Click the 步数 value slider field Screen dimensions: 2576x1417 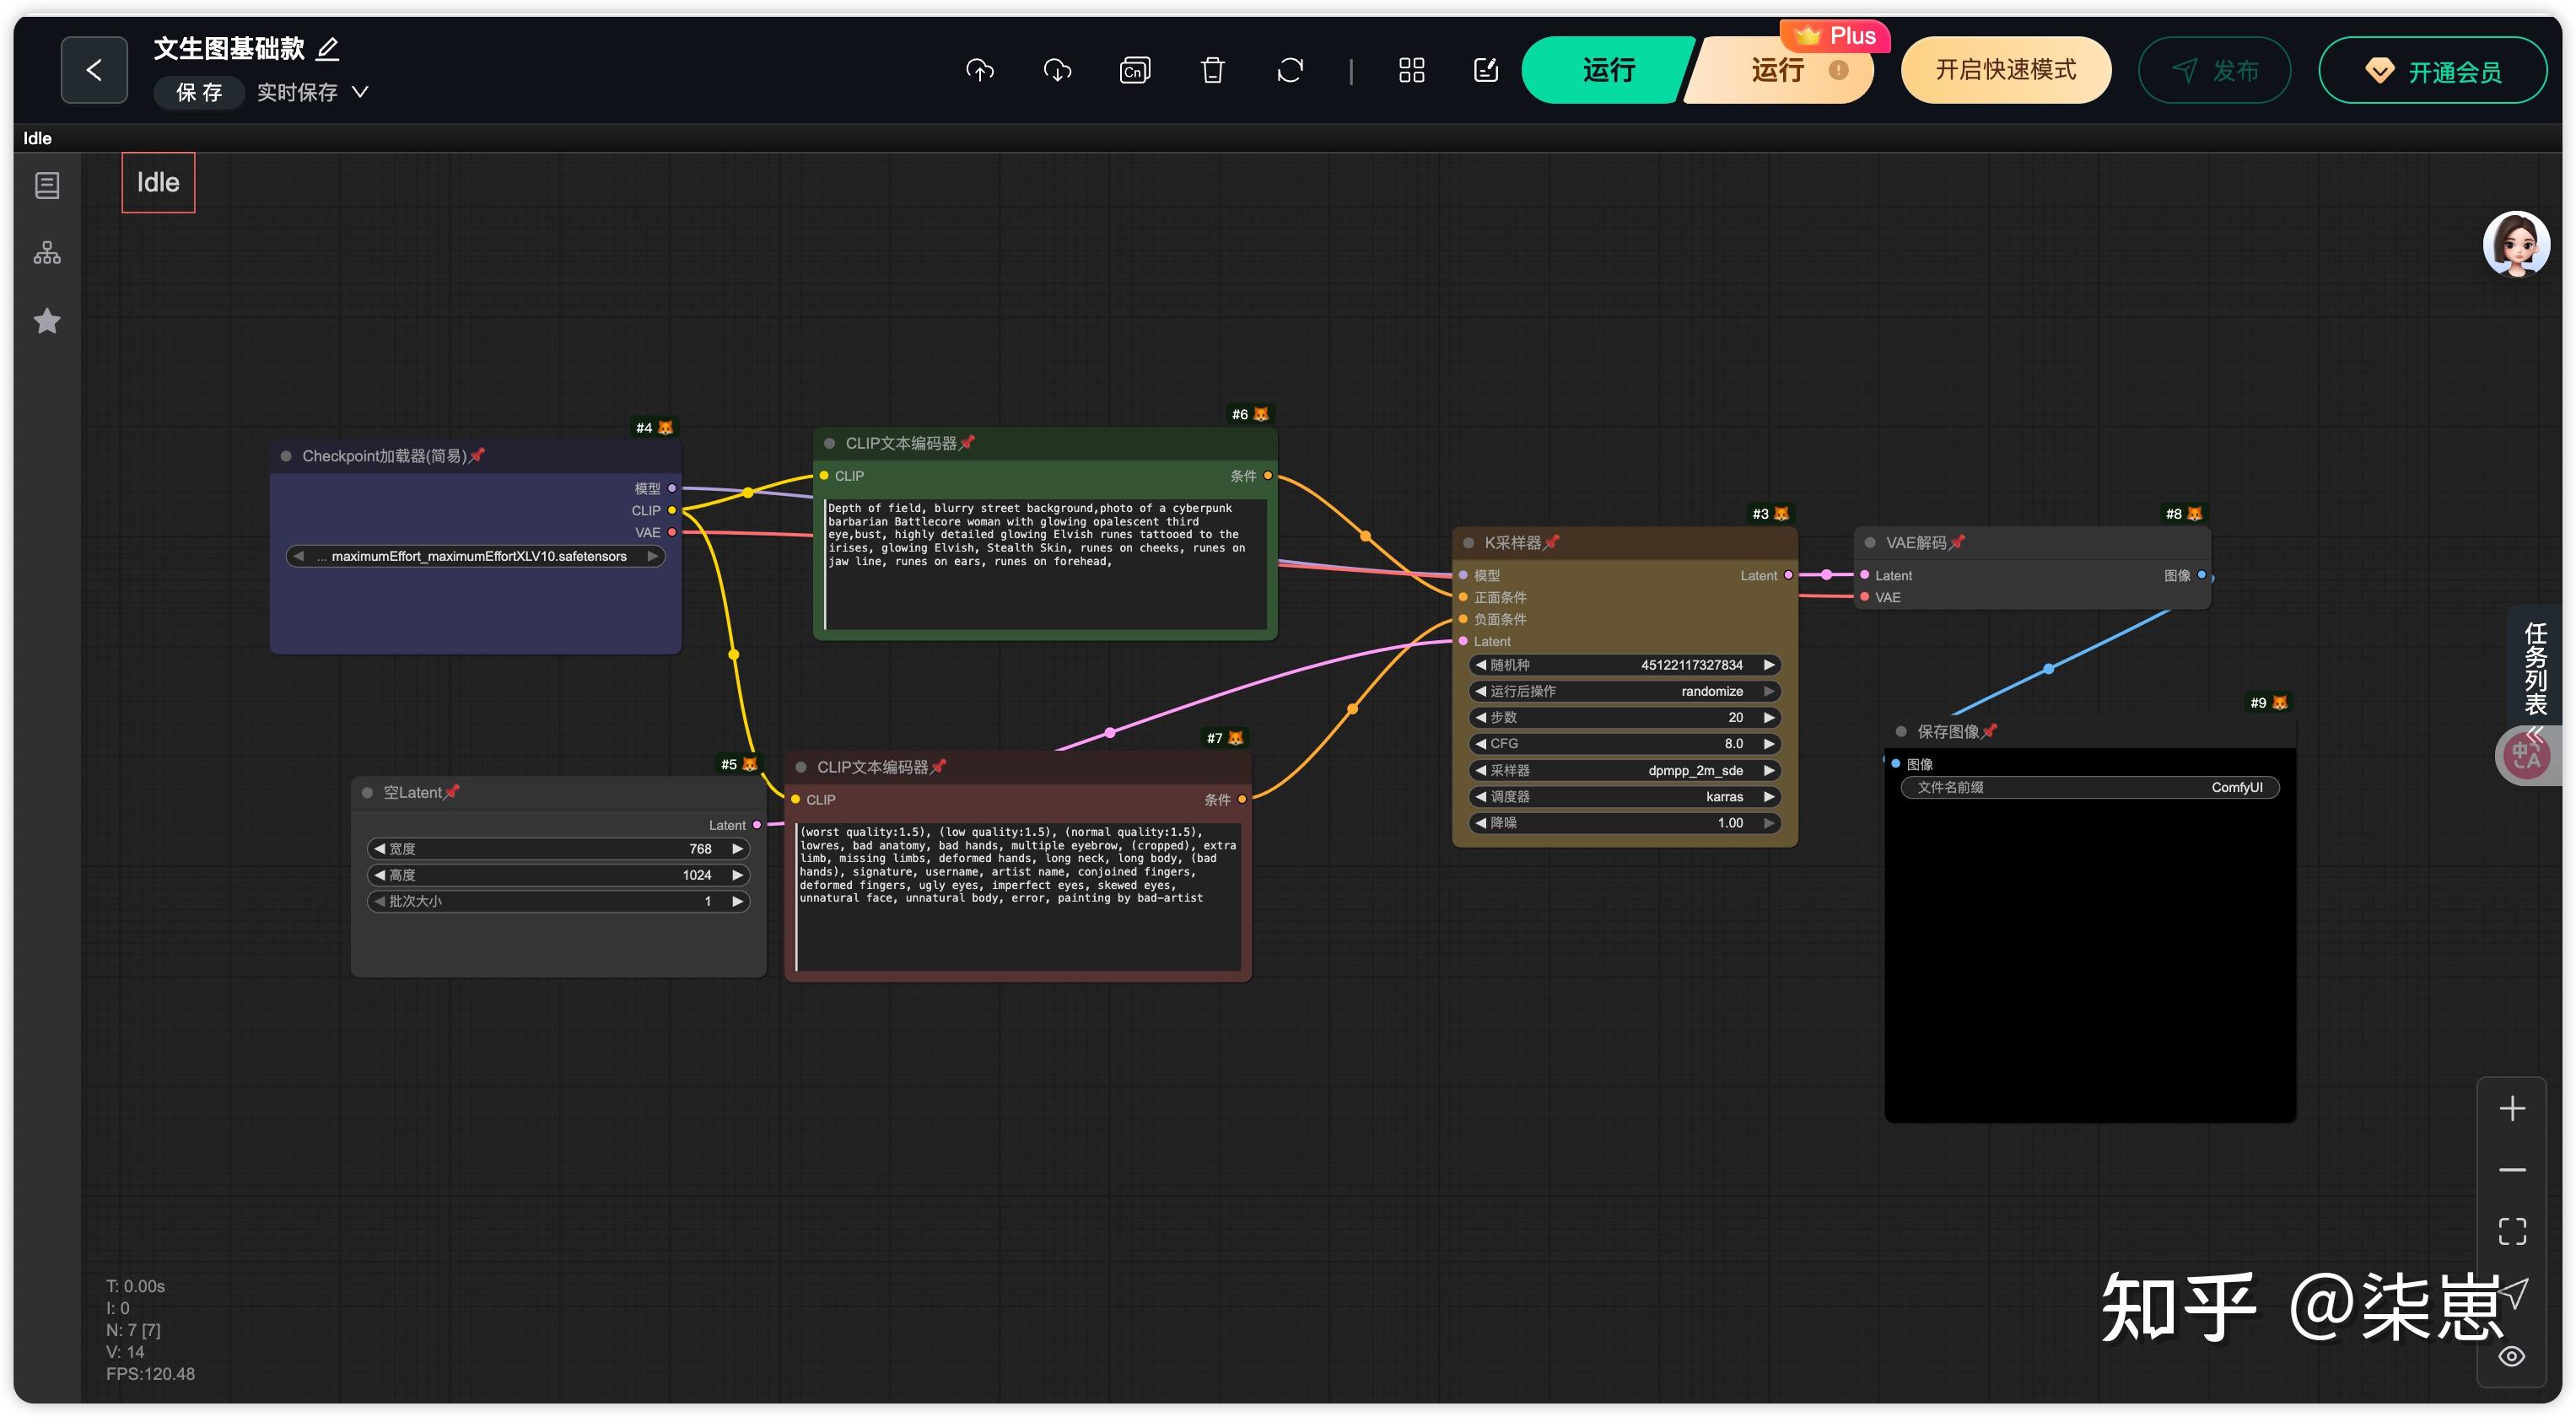click(x=1624, y=717)
